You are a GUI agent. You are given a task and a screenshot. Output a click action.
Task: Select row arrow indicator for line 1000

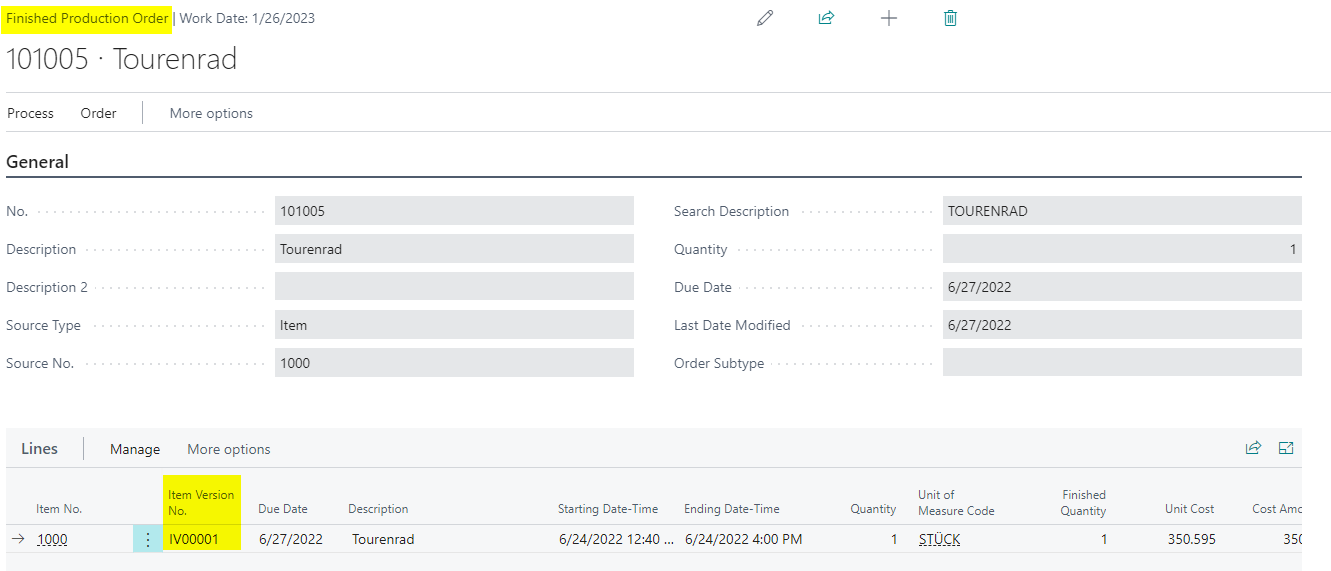[x=18, y=539]
